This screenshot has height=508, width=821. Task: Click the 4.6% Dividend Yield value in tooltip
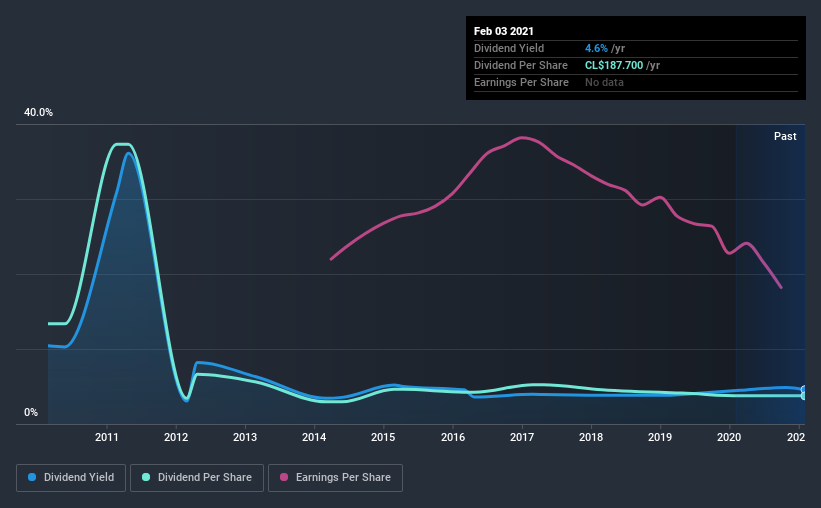point(596,48)
